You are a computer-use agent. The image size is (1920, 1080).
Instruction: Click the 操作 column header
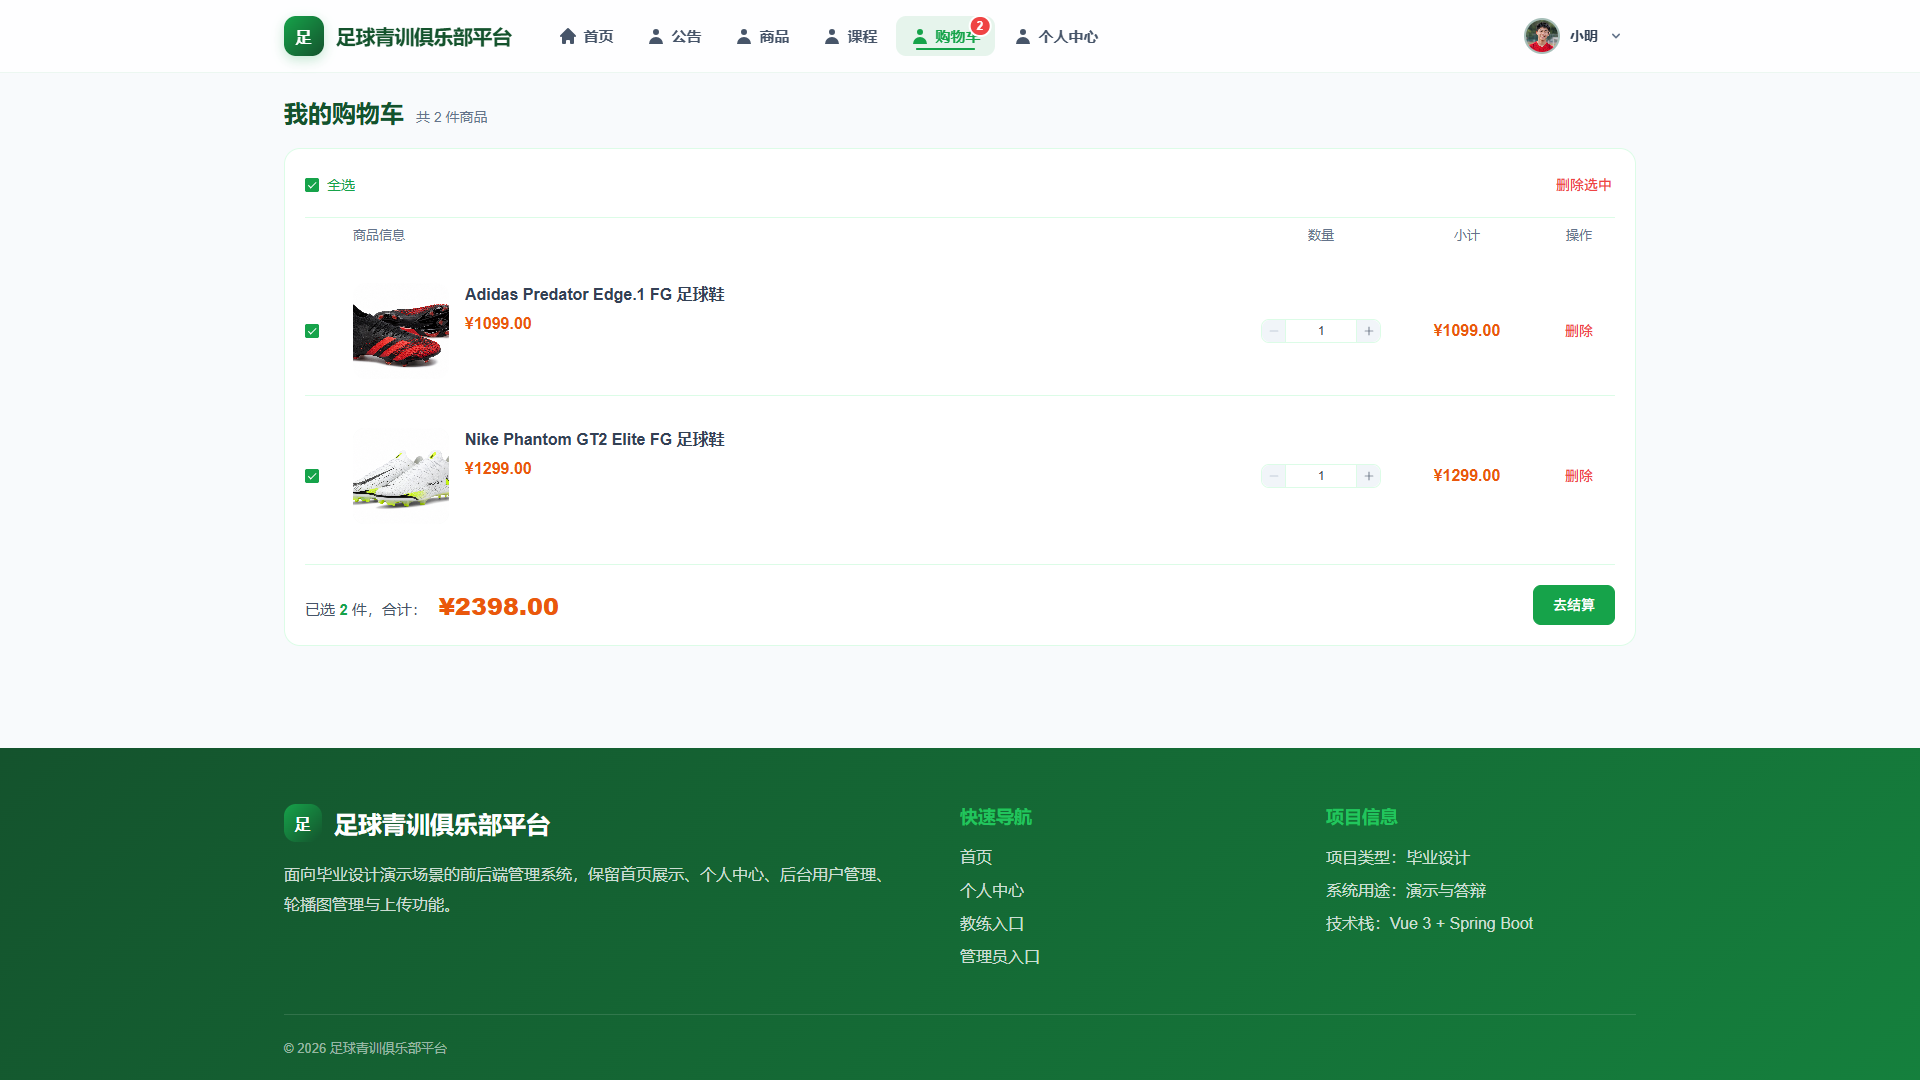click(x=1579, y=235)
